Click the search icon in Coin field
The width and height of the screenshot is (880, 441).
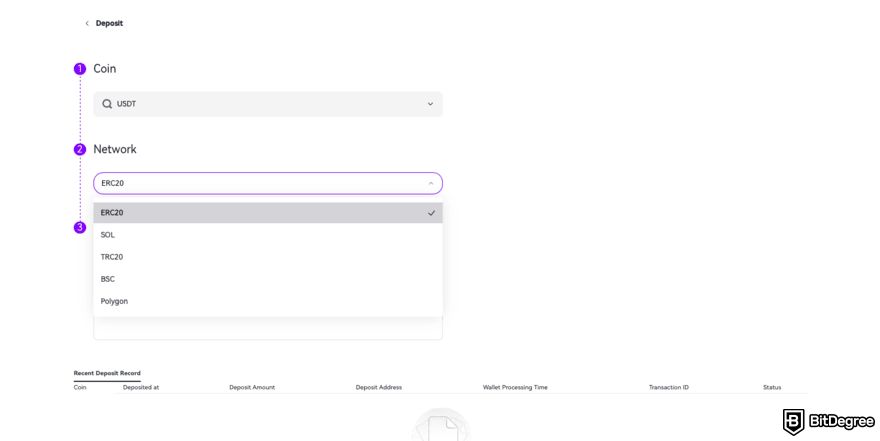coord(107,104)
